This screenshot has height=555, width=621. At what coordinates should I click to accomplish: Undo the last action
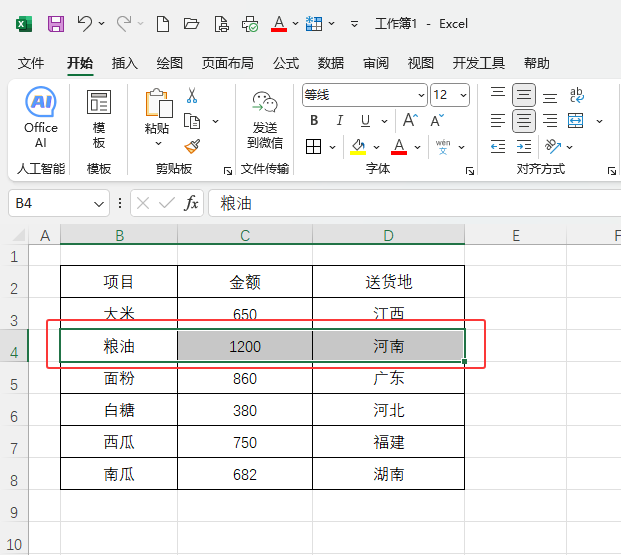tap(84, 24)
